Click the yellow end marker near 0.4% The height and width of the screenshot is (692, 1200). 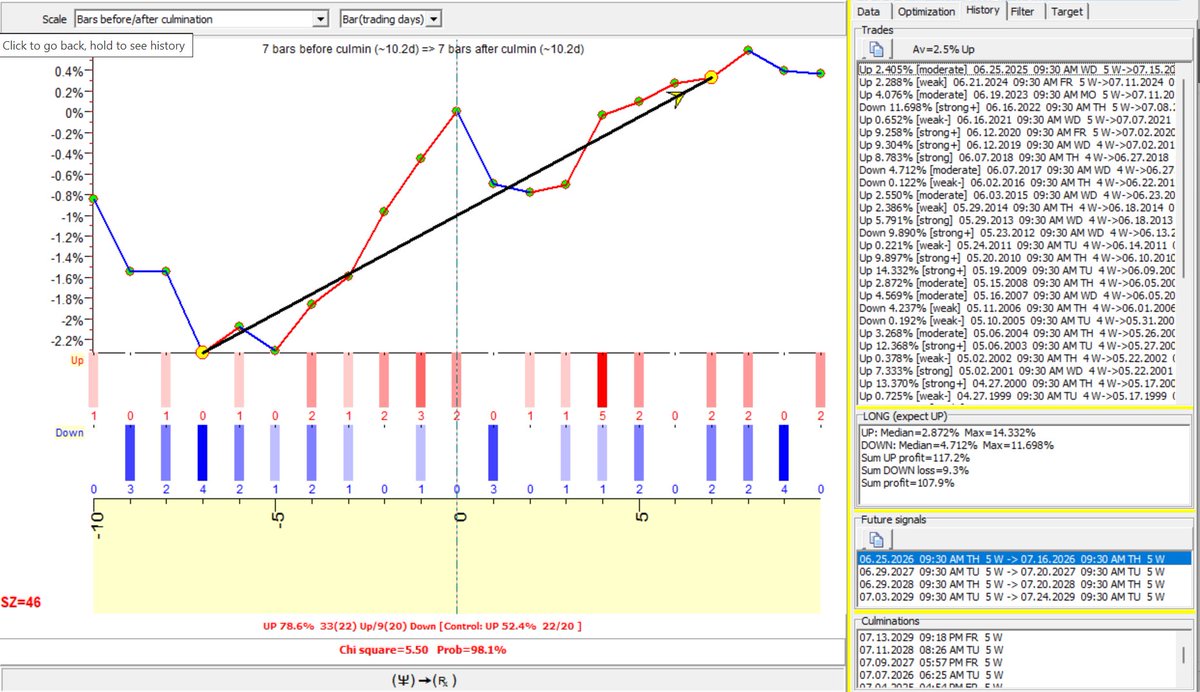711,76
